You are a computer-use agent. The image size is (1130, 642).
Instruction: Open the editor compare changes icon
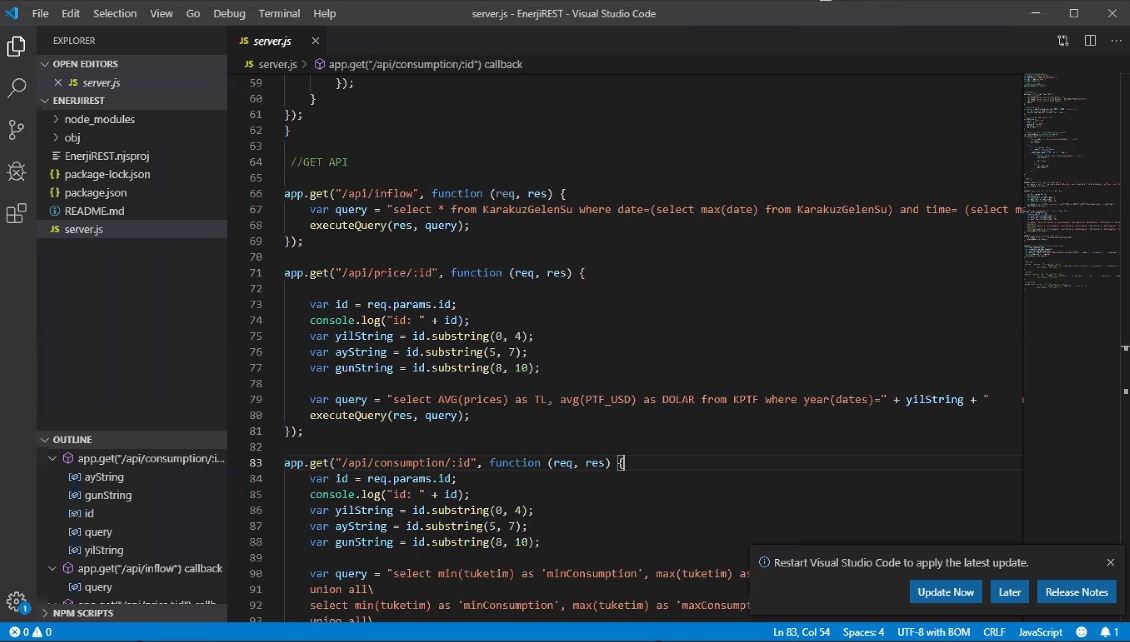point(1062,41)
